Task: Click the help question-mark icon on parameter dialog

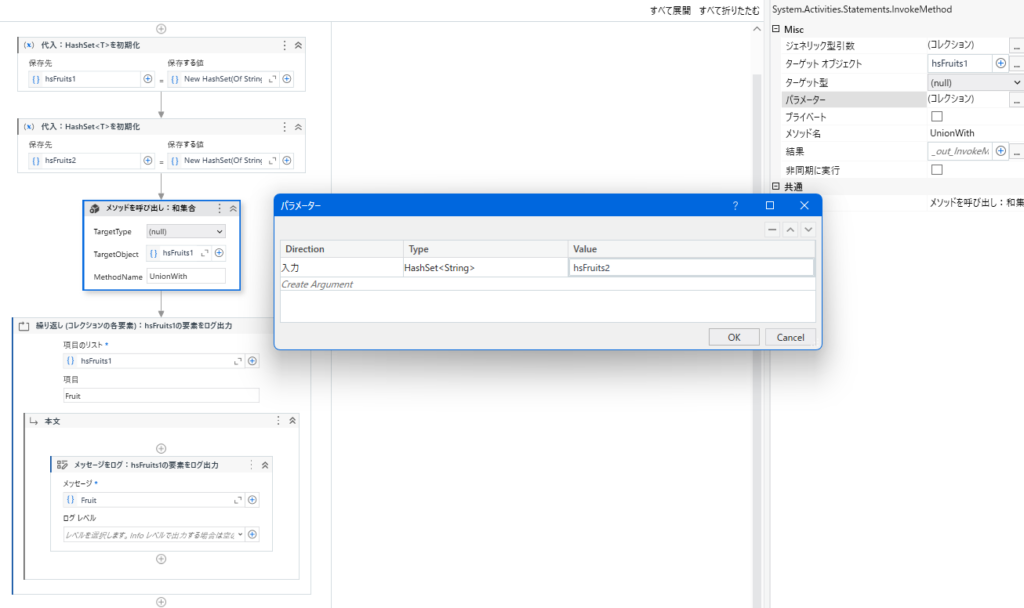Action: click(735, 205)
